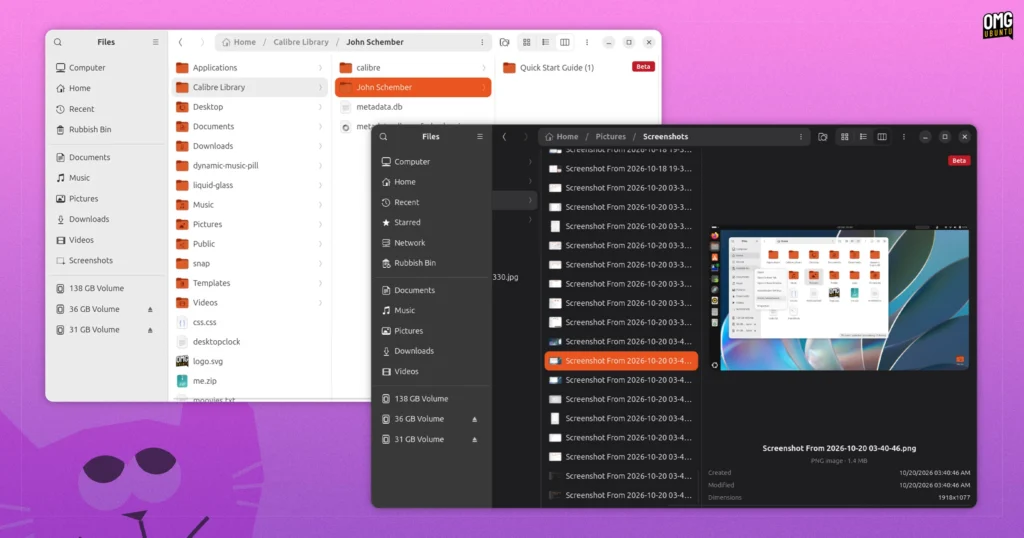Image resolution: width=1024 pixels, height=538 pixels.
Task: Open Rubbish Bin in dark window sidebar
Action: (408, 263)
